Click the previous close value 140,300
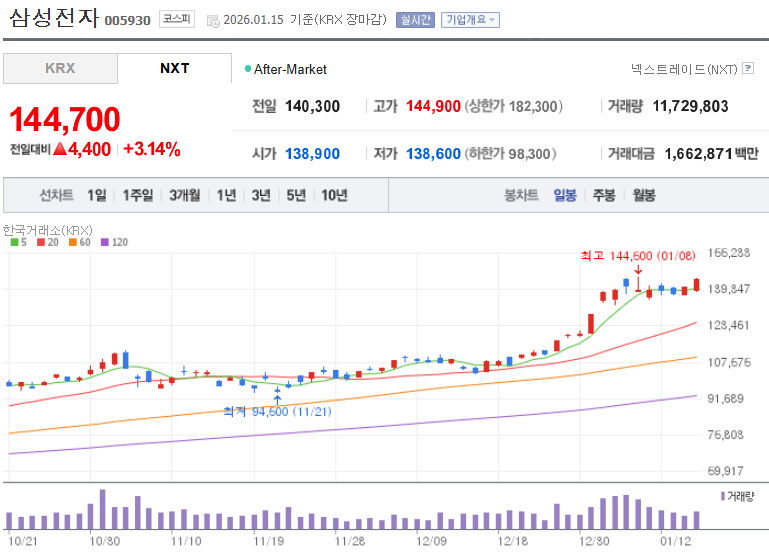This screenshot has height=559, width=769. pyautogui.click(x=312, y=106)
